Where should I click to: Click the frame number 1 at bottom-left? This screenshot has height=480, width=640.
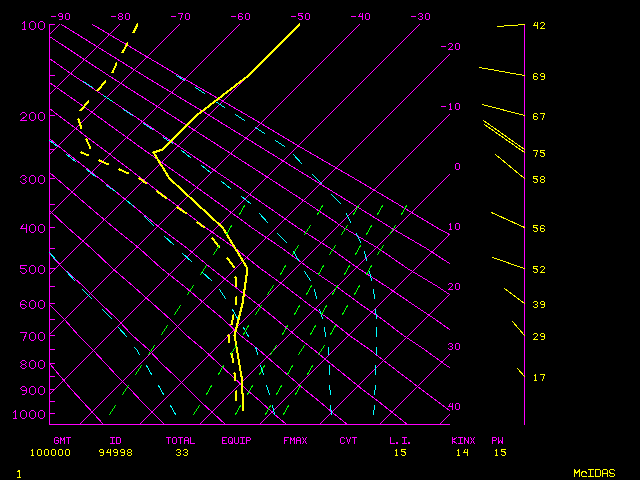click(18, 473)
